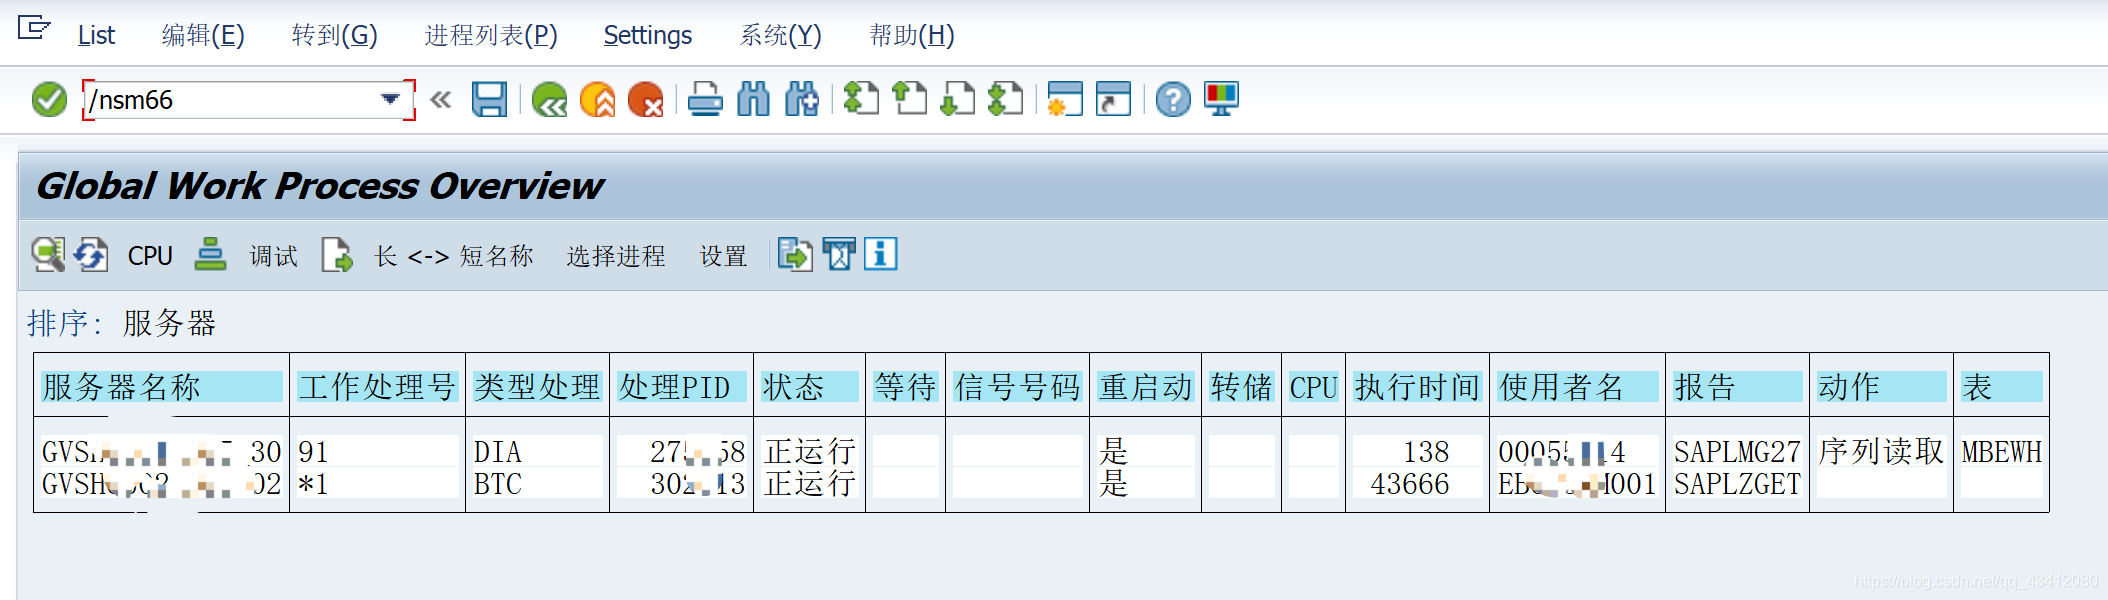Click the SAPLZGET report cell
Viewport: 2108px width, 600px height.
click(1737, 484)
